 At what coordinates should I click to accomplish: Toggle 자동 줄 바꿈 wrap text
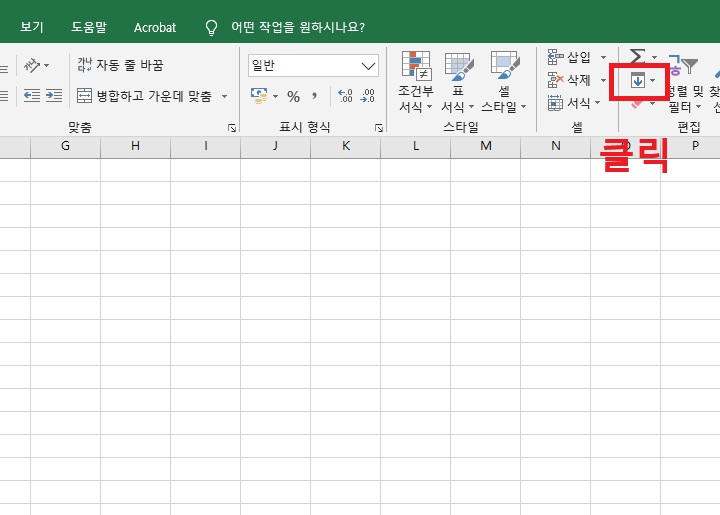coord(120,65)
